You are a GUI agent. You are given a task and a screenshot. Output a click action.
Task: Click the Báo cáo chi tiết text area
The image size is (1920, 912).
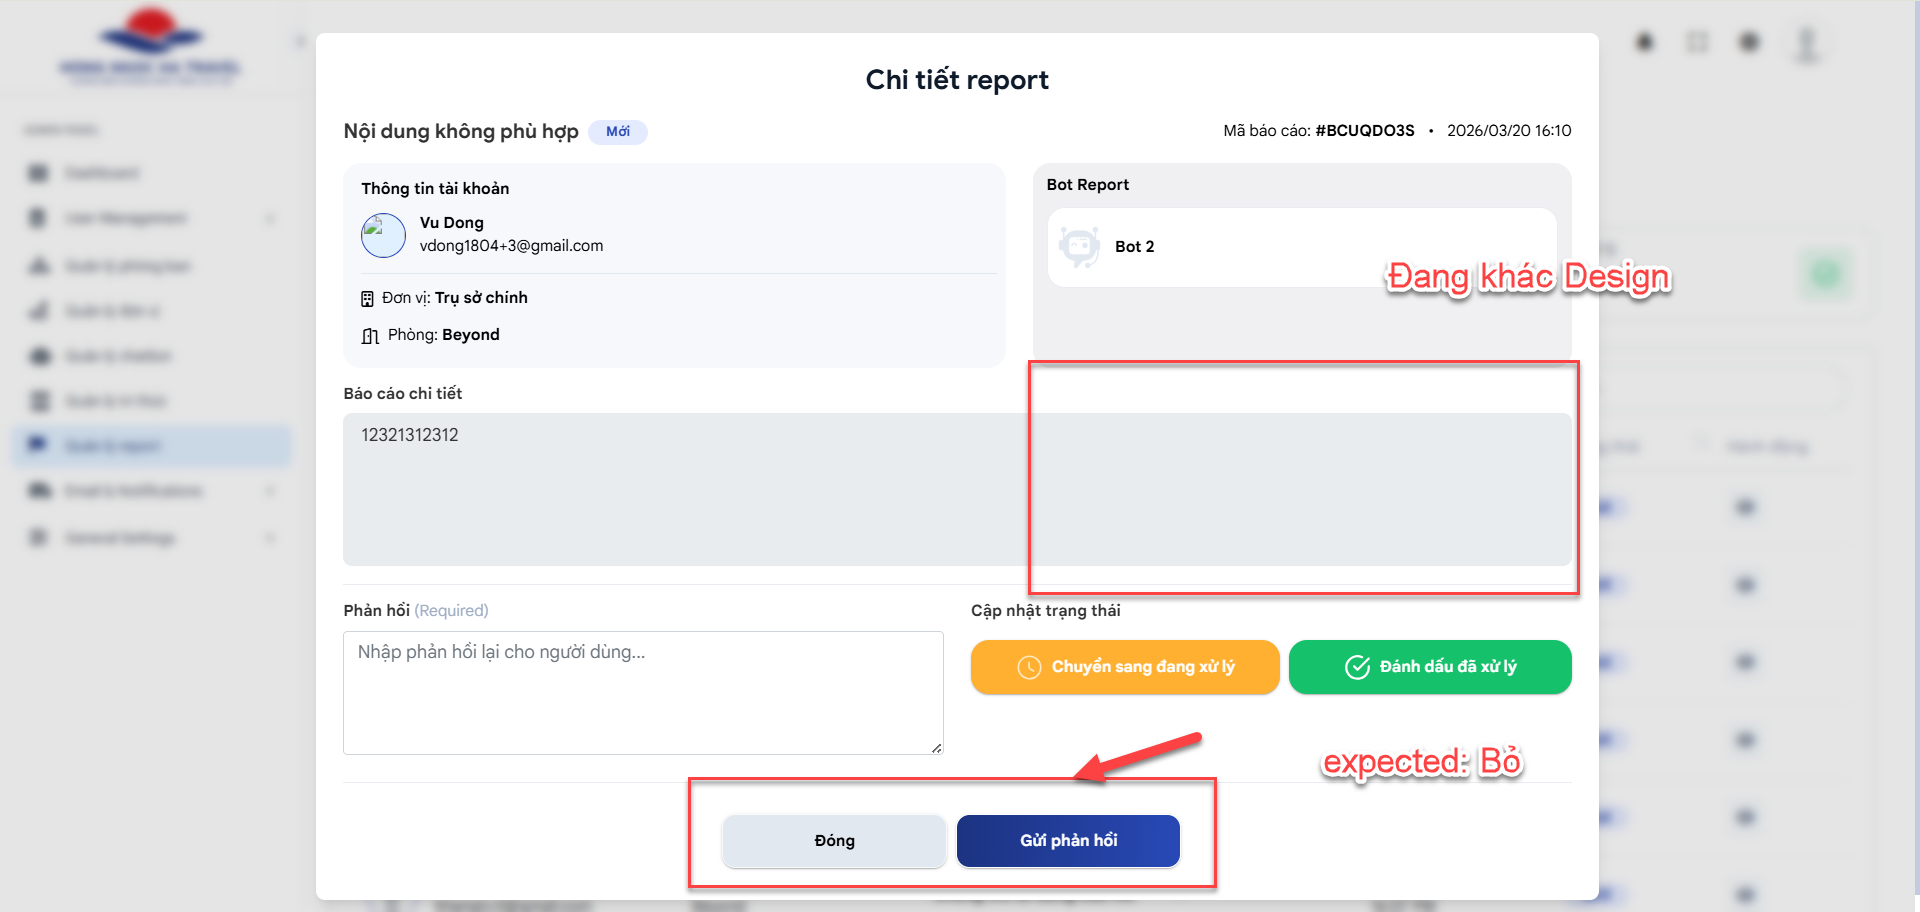tap(680, 490)
